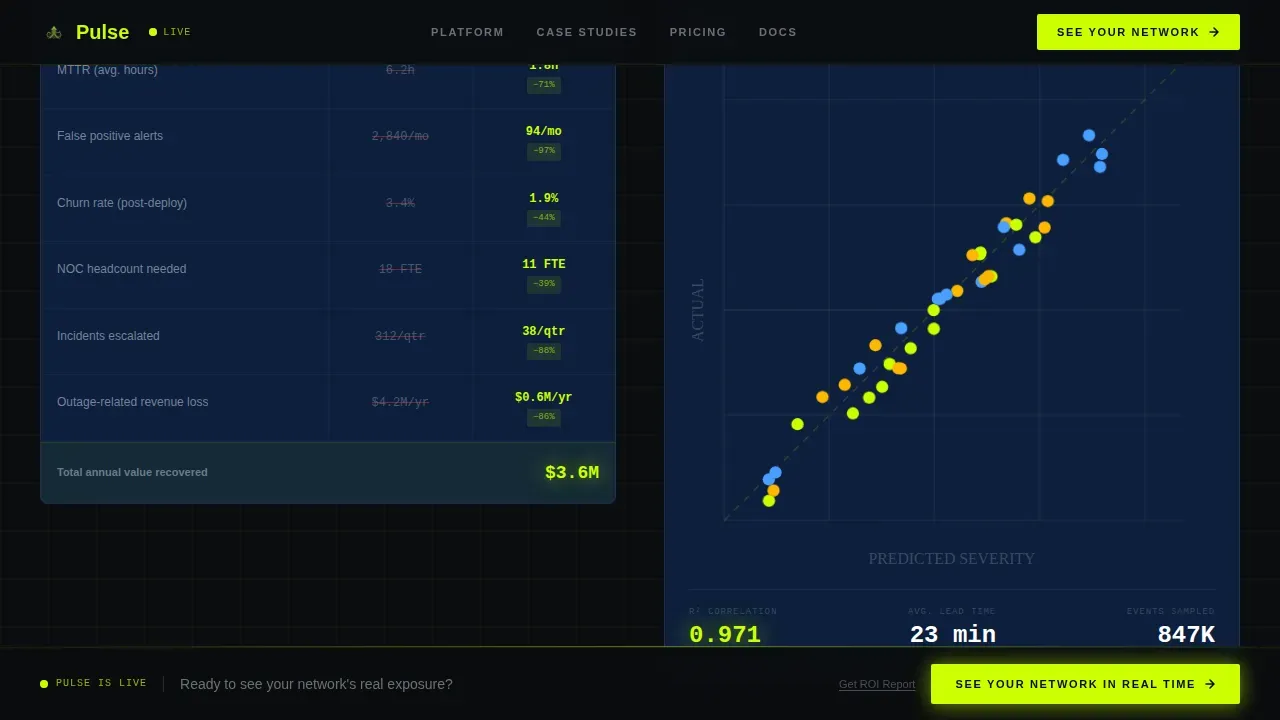
Task: Click the LIVE status dot indicator
Action: (153, 32)
